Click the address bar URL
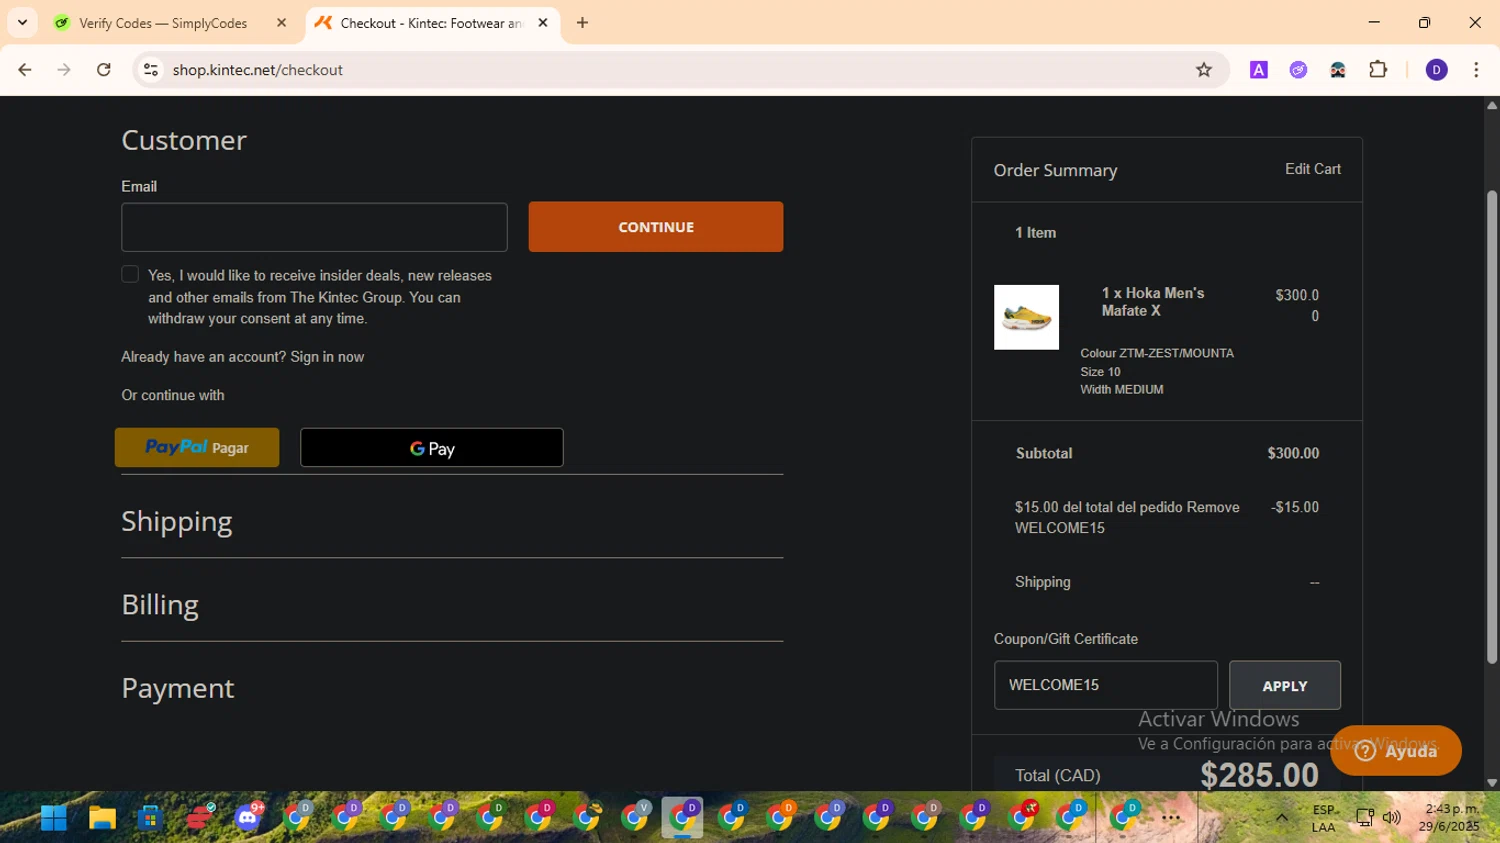Viewport: 1500px width, 843px height. (x=258, y=70)
